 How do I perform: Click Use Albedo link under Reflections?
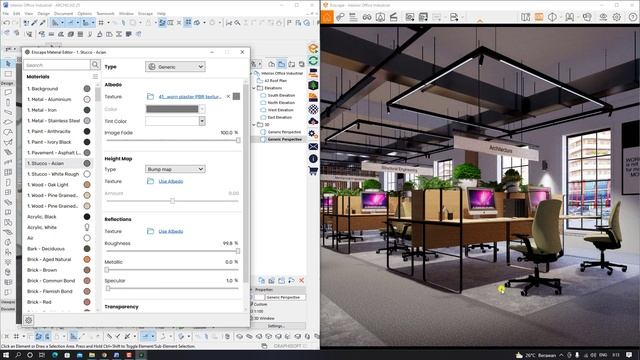pyautogui.click(x=171, y=231)
